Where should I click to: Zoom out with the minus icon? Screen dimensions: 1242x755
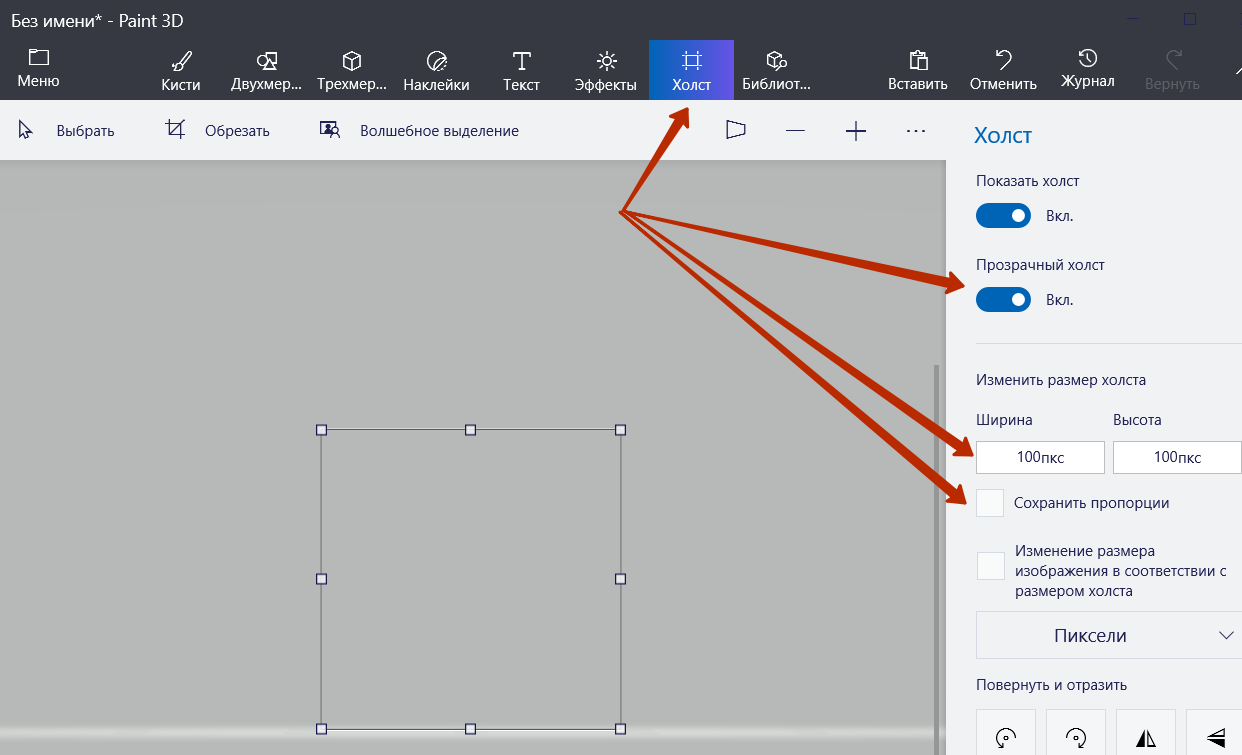(x=795, y=130)
